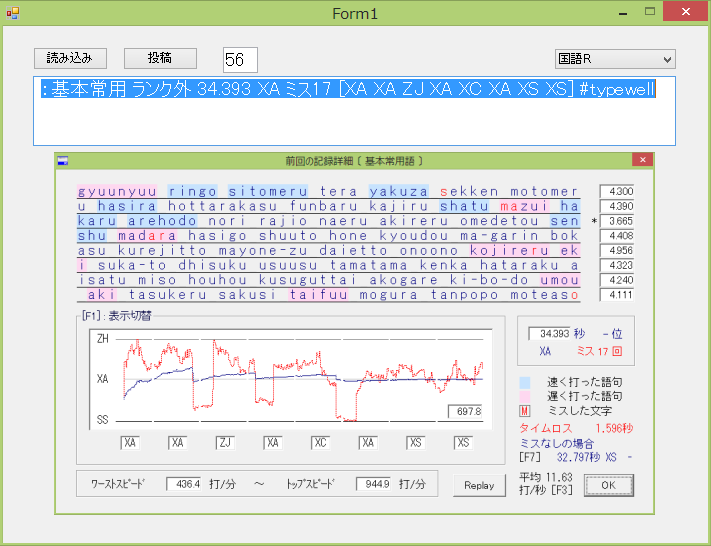Click the [F1] 表示切替 label
711x546 pixels.
click(x=117, y=316)
